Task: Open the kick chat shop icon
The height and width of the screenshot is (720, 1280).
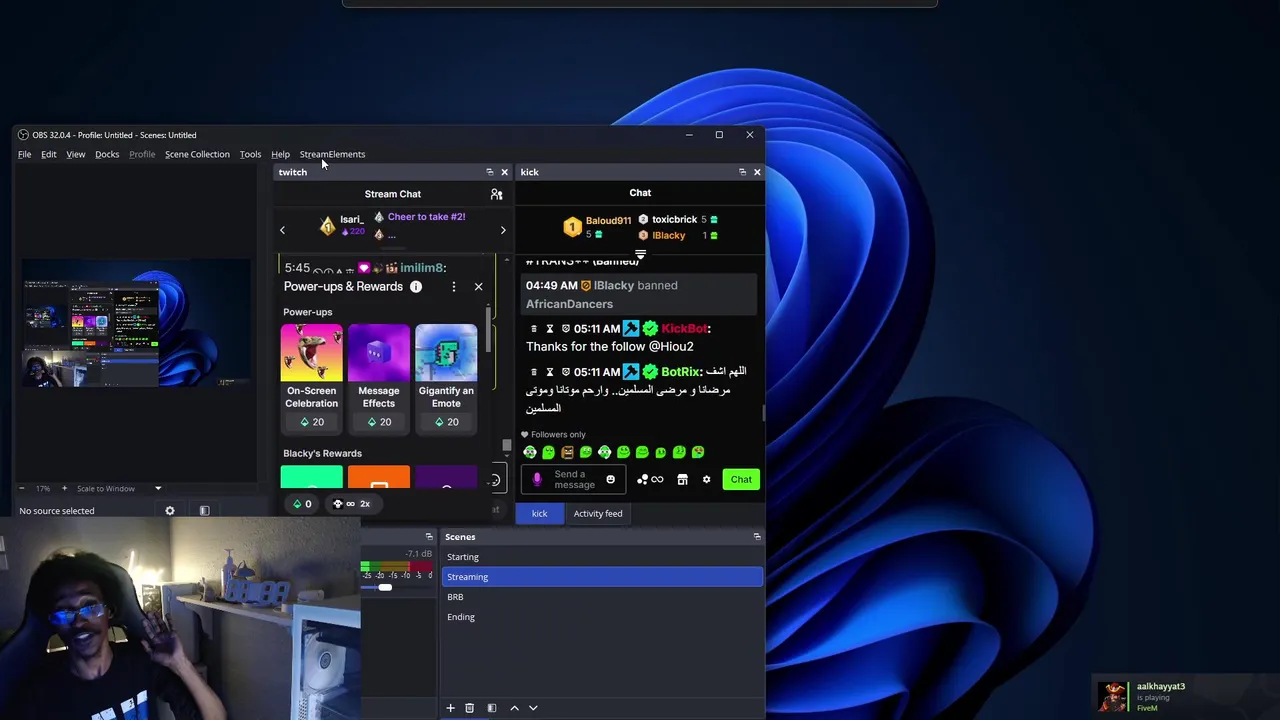Action: (x=682, y=479)
